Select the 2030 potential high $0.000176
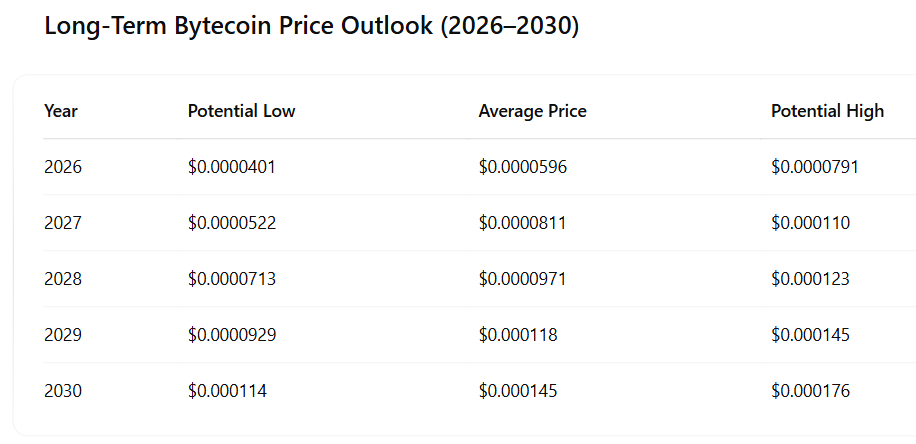The image size is (916, 444). coord(810,391)
